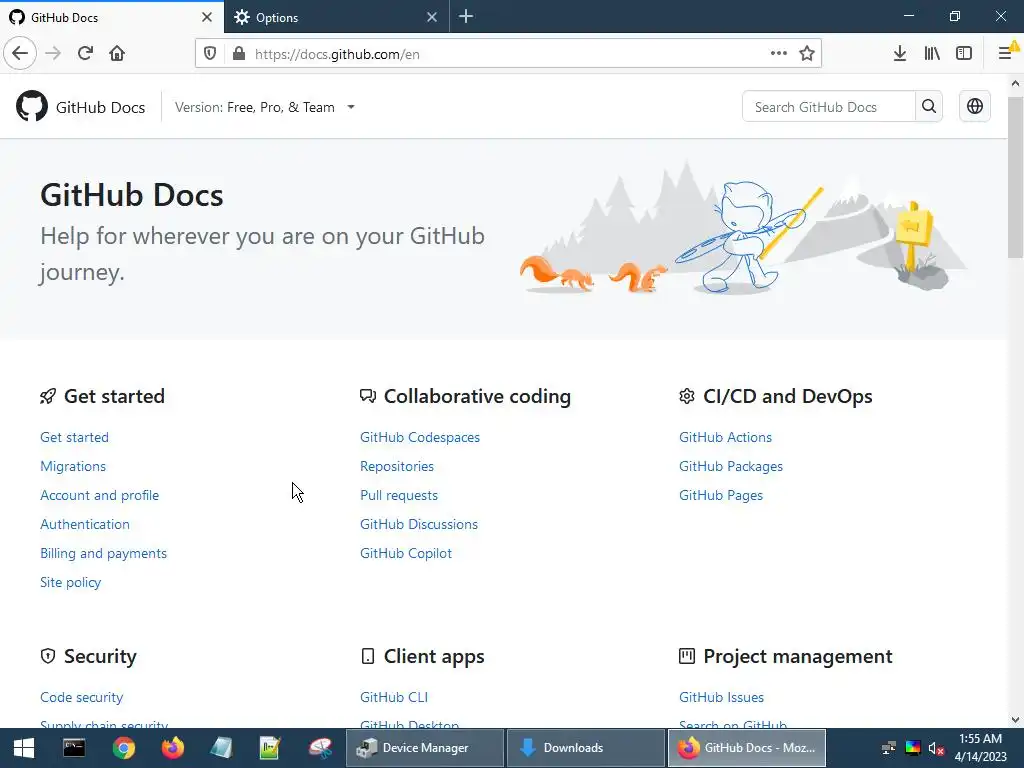The image size is (1024, 768).
Task: Open GitHub Copilot link
Action: click(406, 553)
